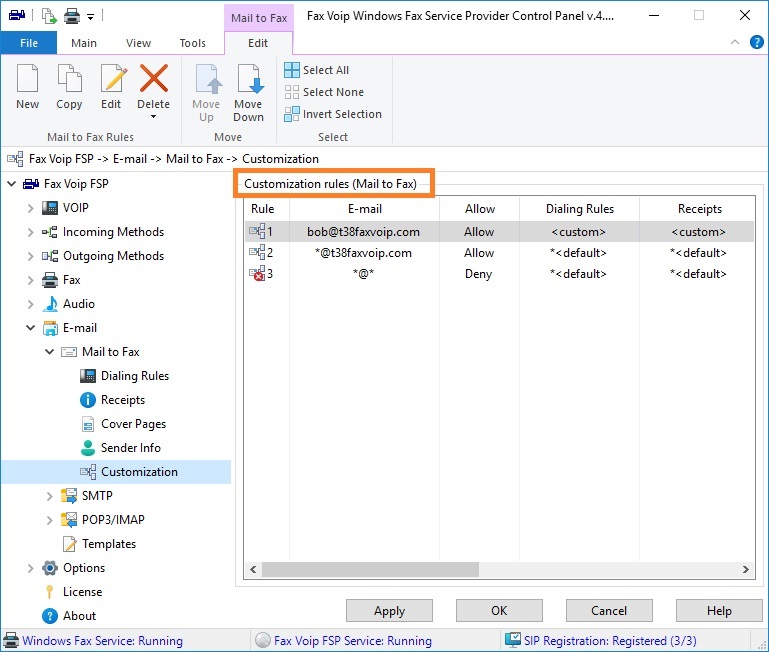Click the POP3/IMAP mail icon
The image size is (769, 652).
pyautogui.click(x=69, y=520)
